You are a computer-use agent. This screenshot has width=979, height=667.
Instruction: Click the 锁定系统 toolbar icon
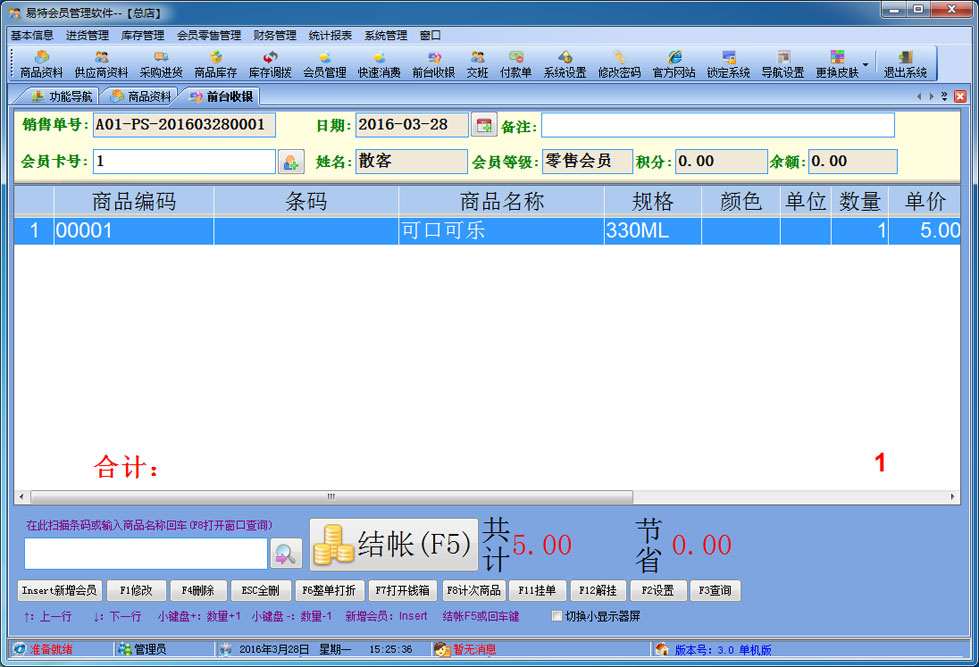point(728,64)
